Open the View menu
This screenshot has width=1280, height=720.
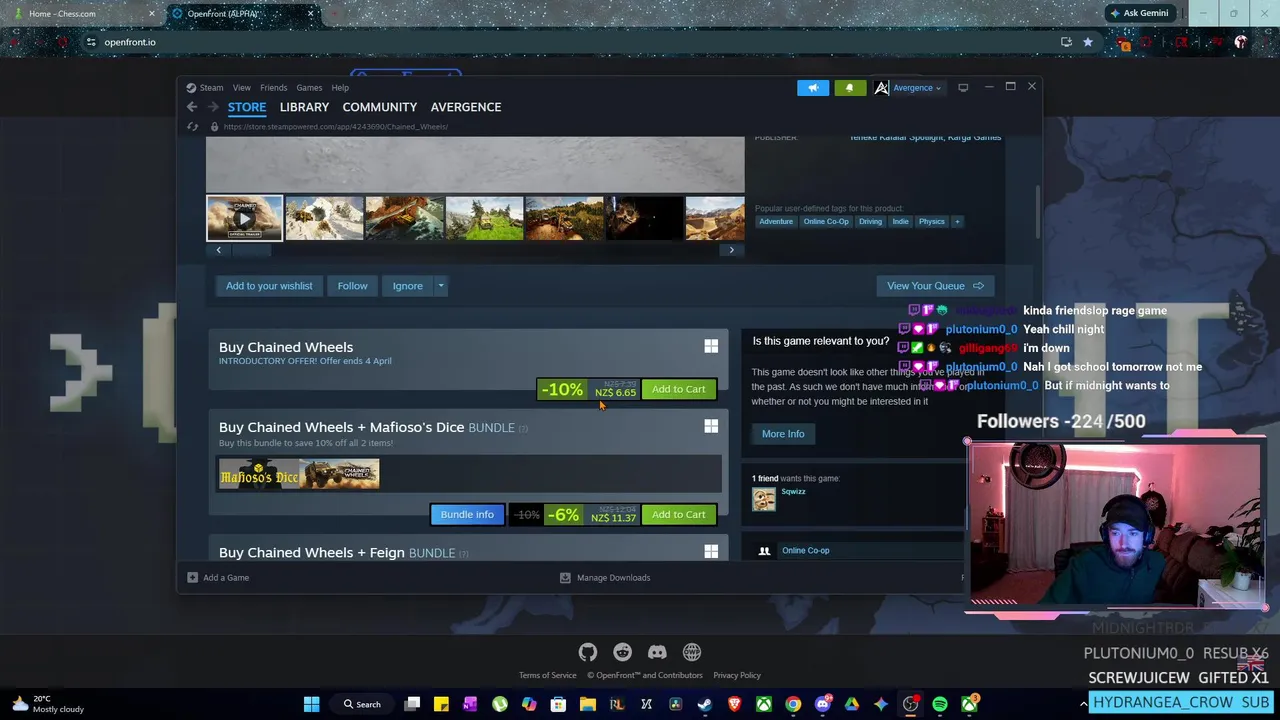coord(242,88)
